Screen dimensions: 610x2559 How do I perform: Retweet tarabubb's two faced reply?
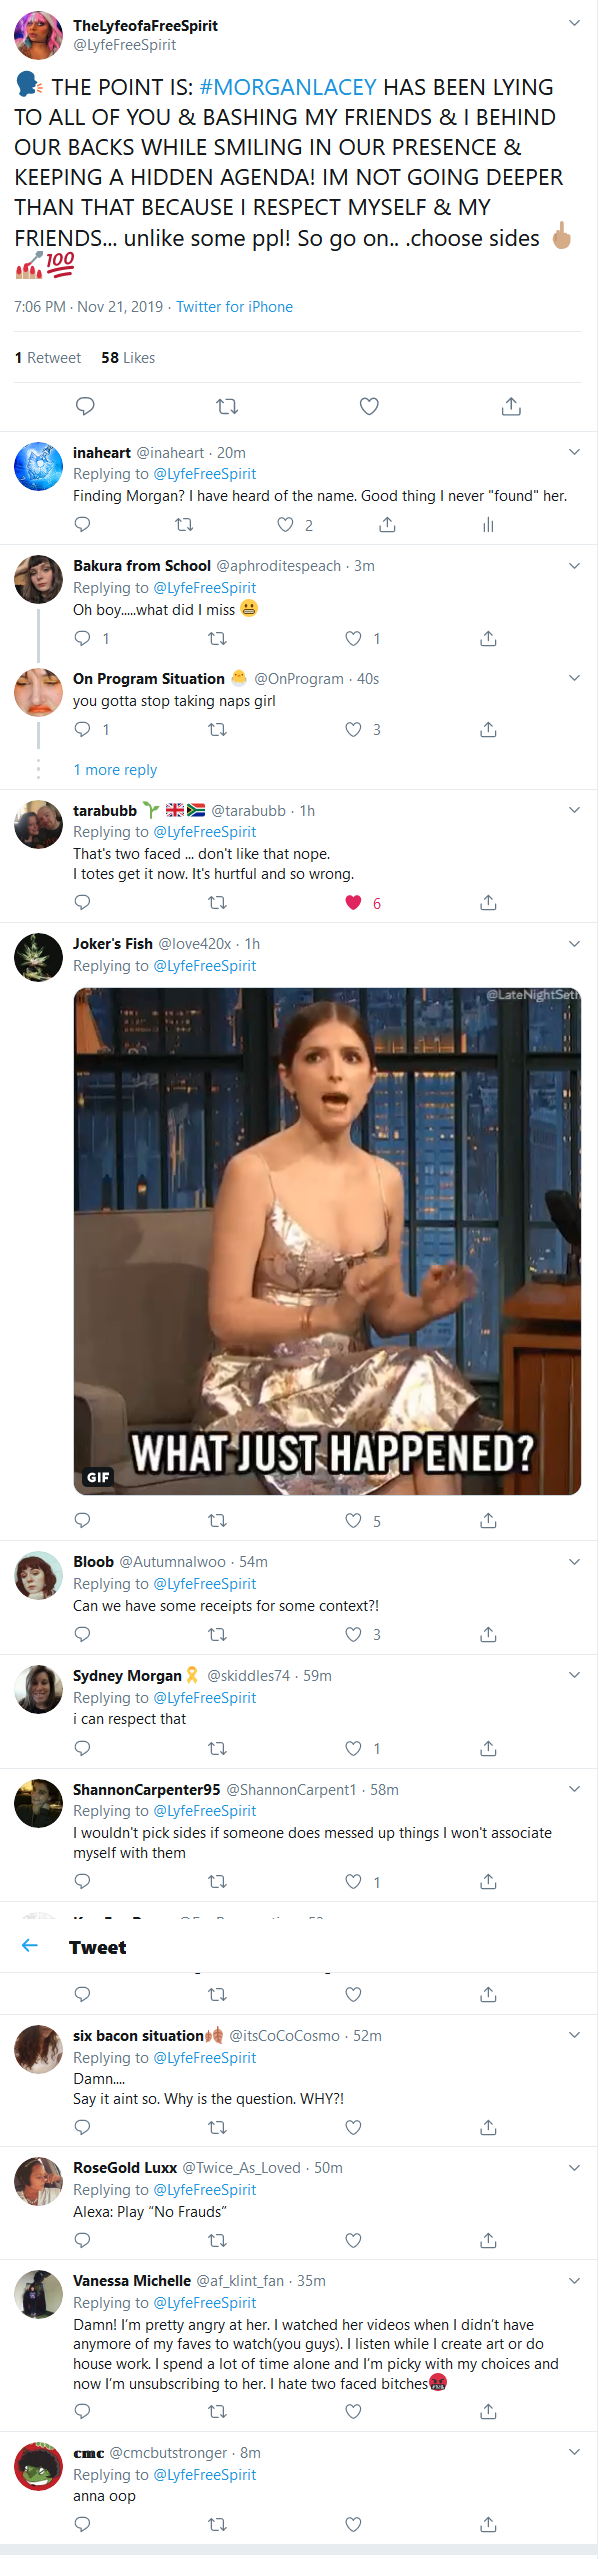(x=217, y=903)
